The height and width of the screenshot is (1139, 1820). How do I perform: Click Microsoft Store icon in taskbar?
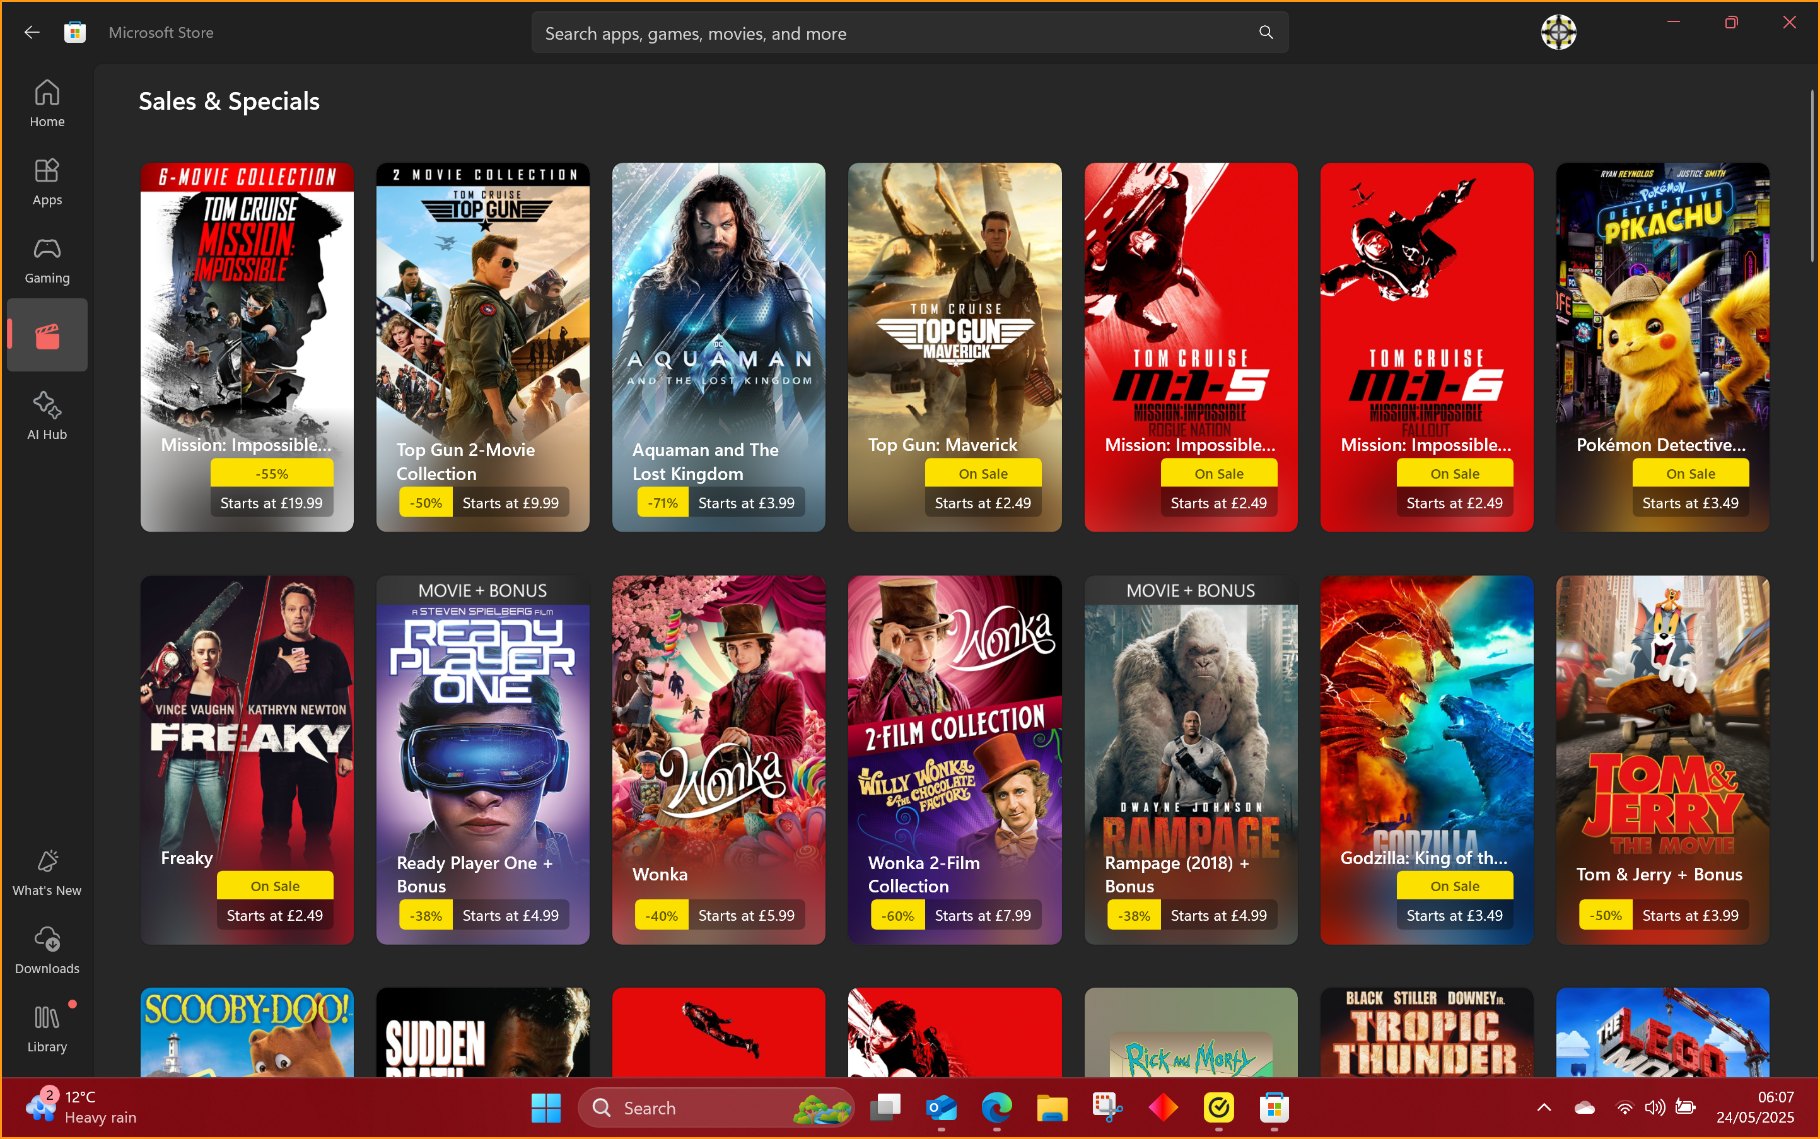(x=1274, y=1108)
